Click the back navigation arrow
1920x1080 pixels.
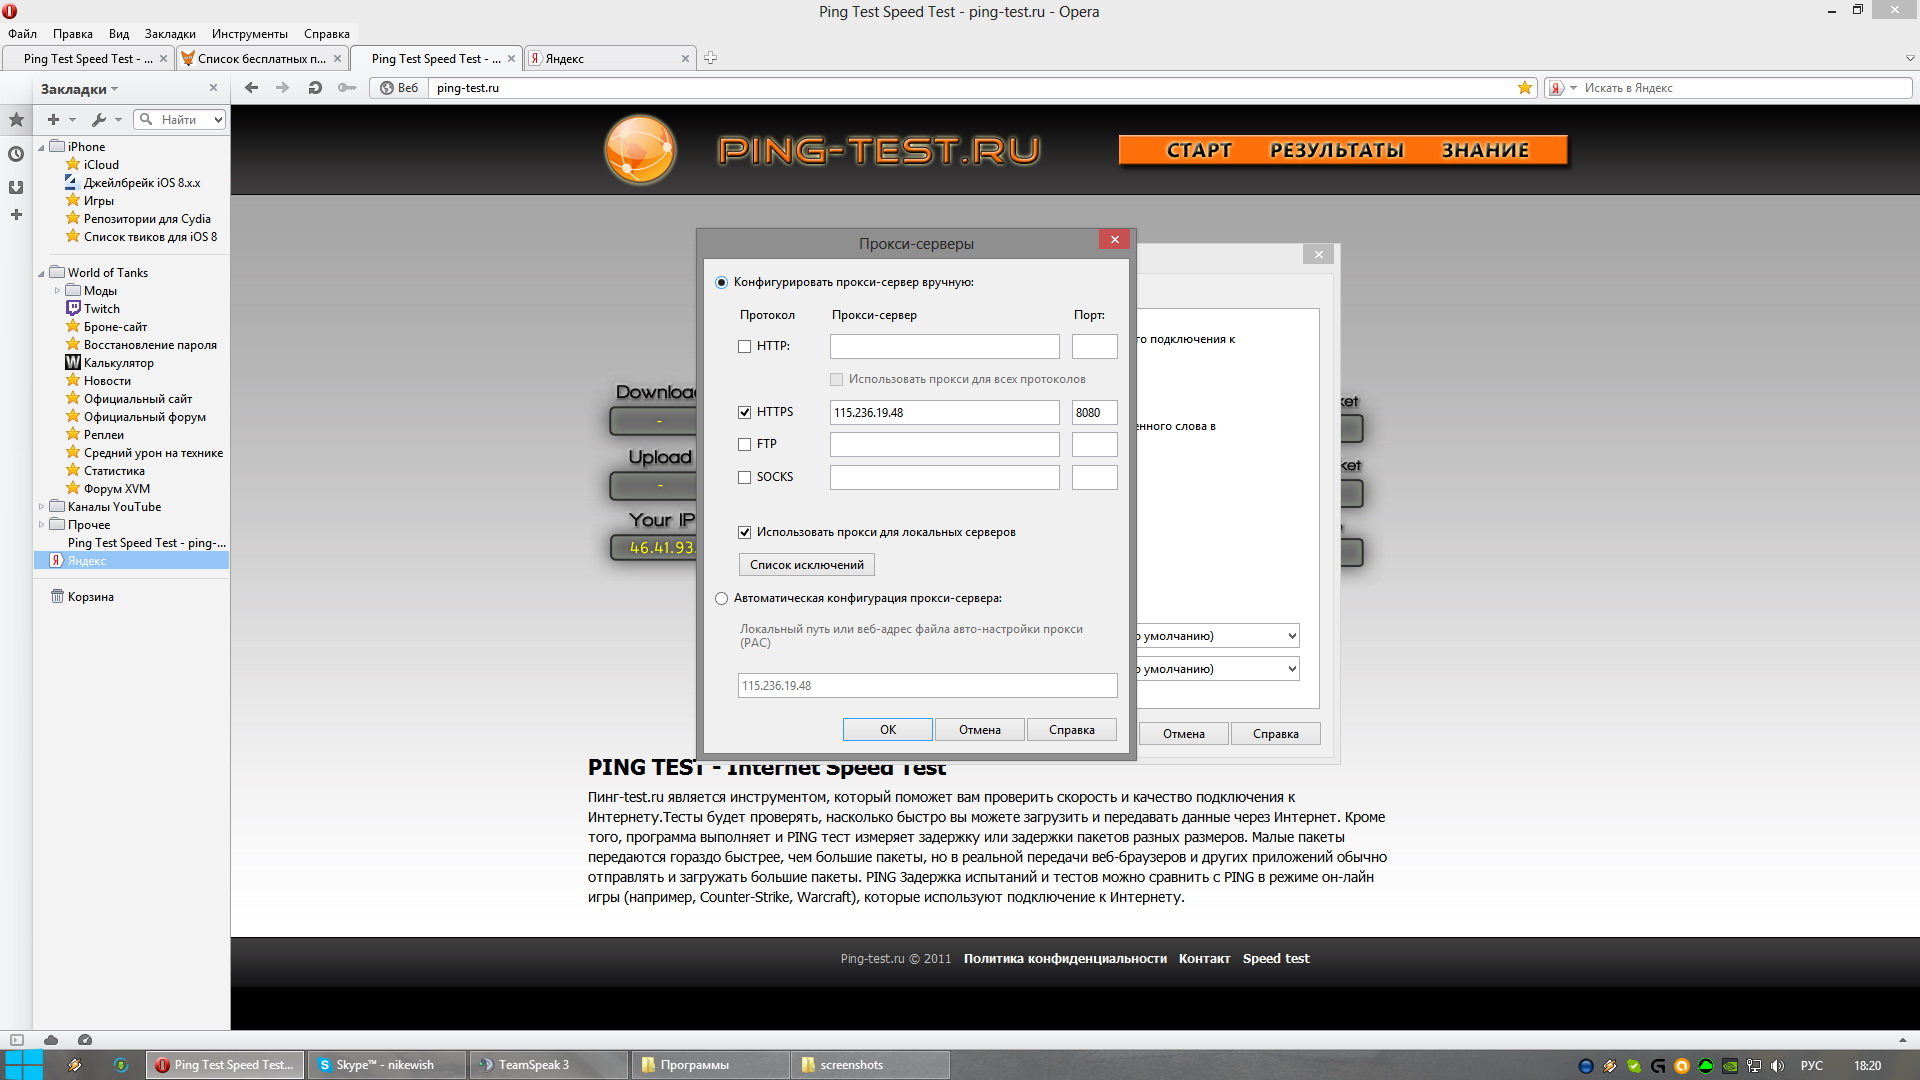pos(252,88)
